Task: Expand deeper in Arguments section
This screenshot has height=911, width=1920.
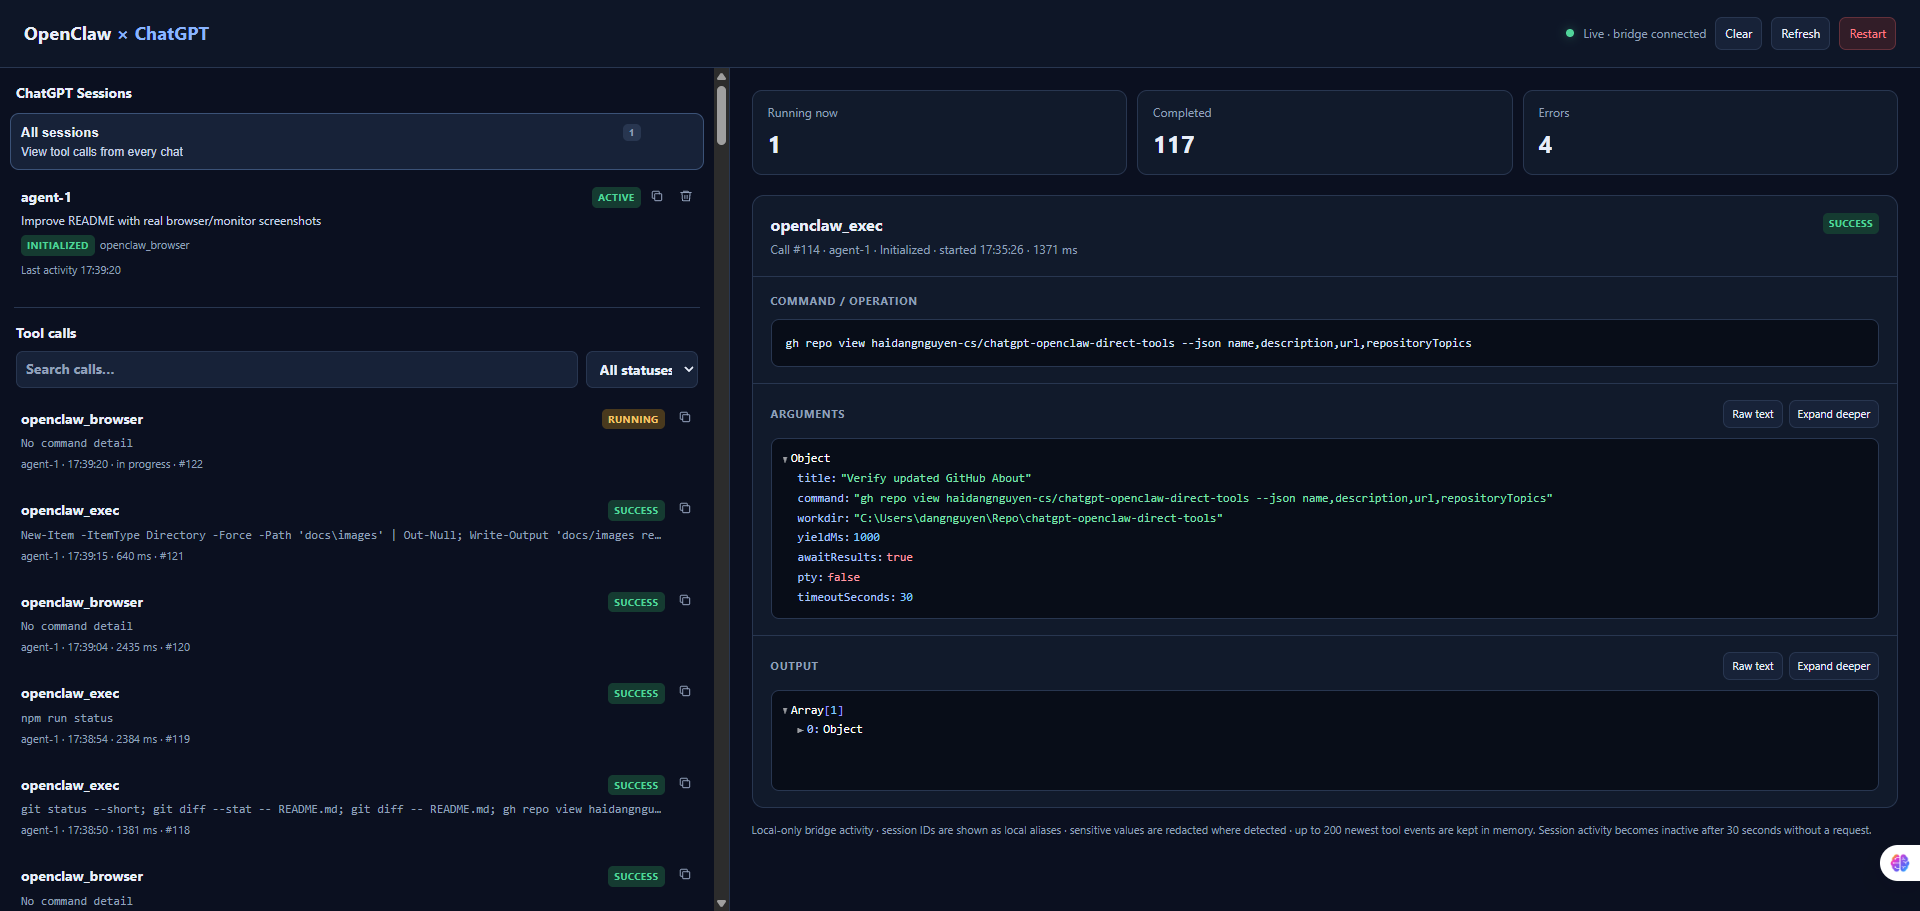Action: coord(1833,414)
